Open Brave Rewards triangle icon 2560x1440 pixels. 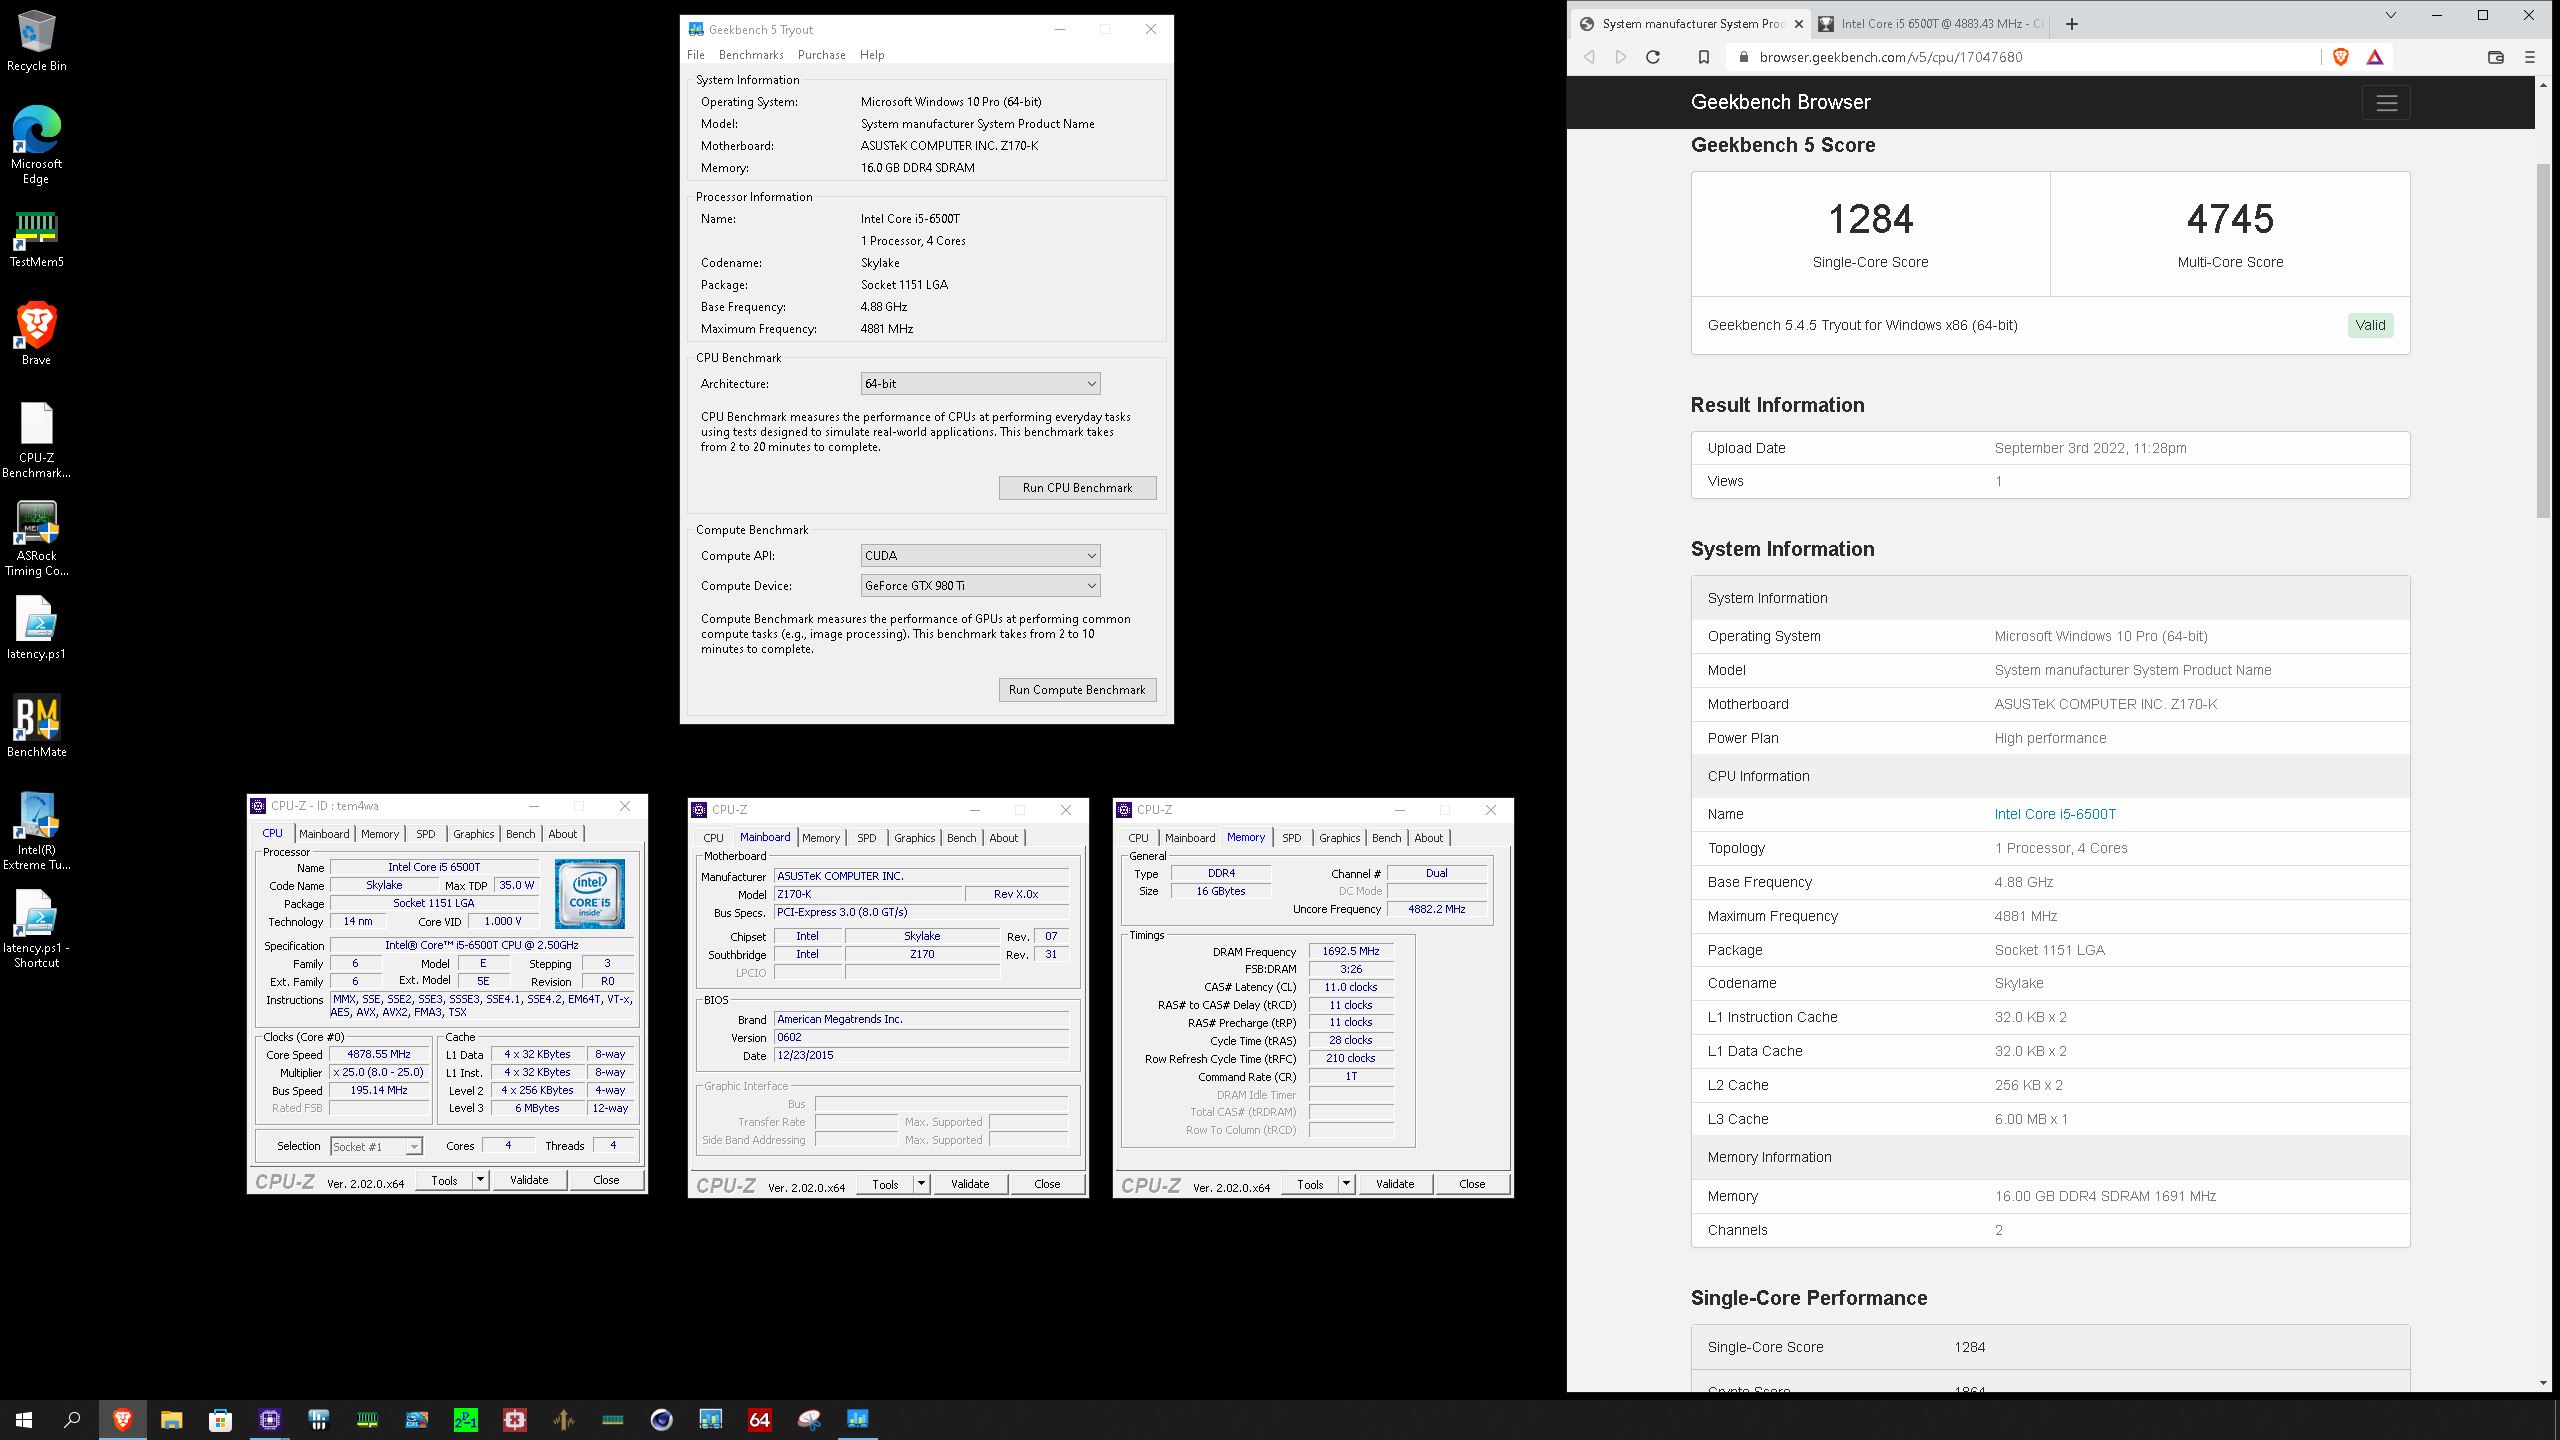point(2375,57)
